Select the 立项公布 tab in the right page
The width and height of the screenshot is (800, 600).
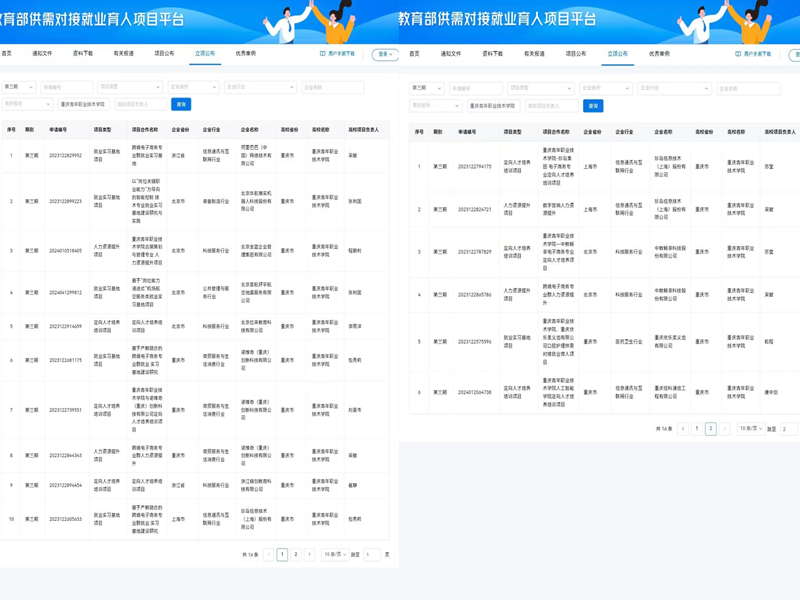tap(617, 54)
